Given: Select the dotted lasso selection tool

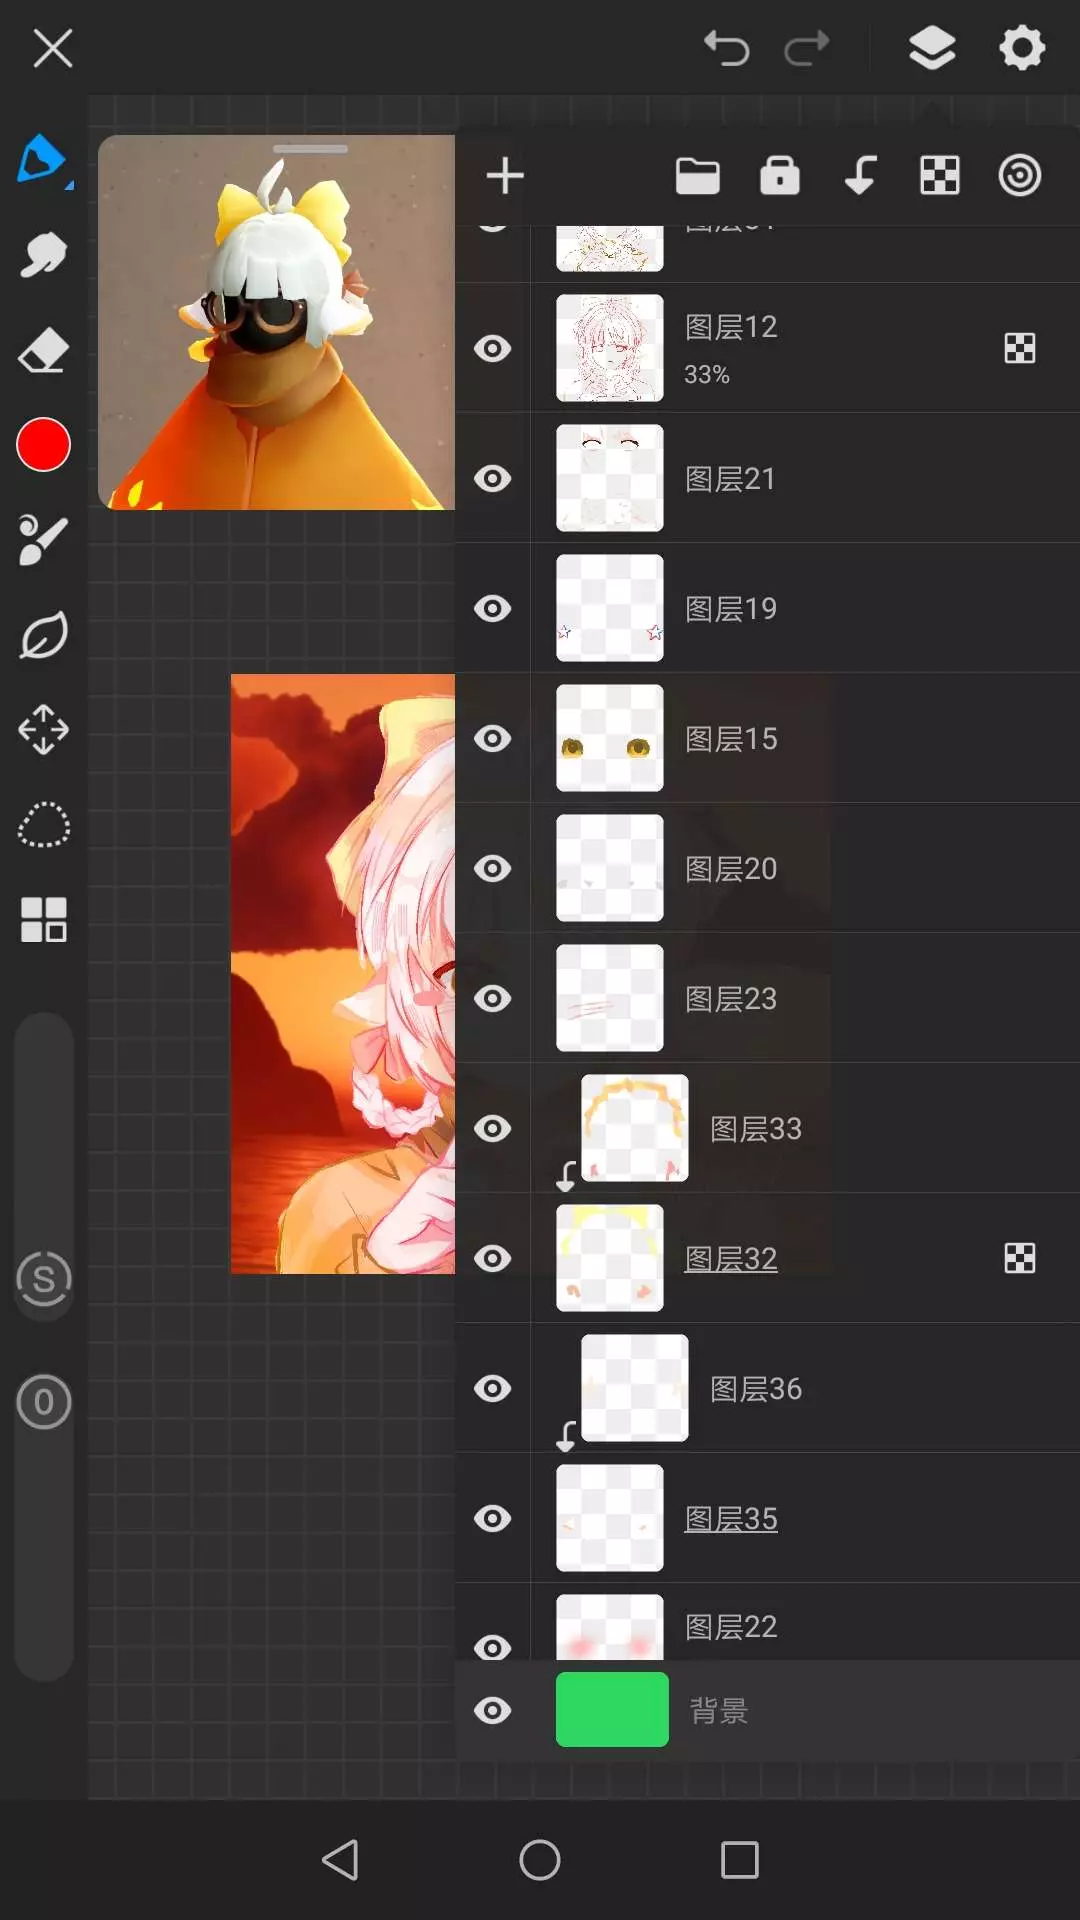Looking at the screenshot, I should pos(43,825).
